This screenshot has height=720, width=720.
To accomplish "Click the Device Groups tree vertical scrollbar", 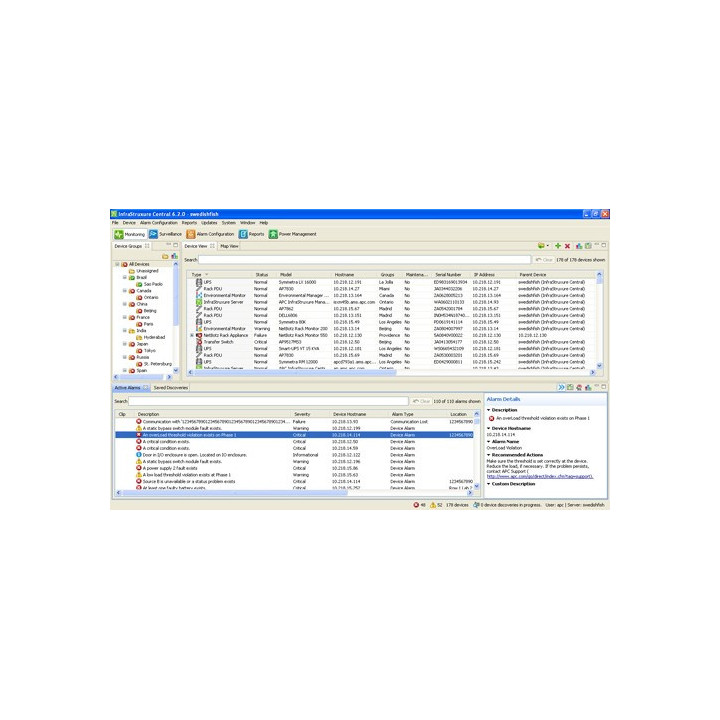I will coord(175,317).
